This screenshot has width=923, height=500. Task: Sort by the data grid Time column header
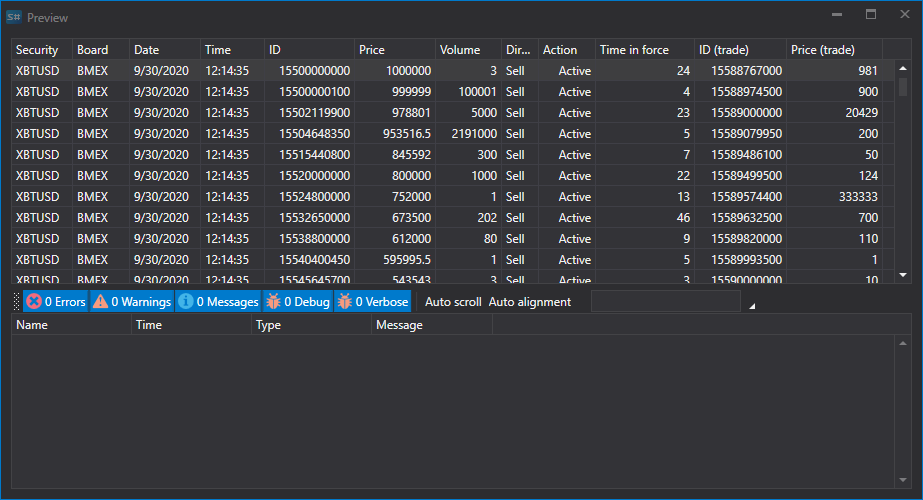[233, 50]
